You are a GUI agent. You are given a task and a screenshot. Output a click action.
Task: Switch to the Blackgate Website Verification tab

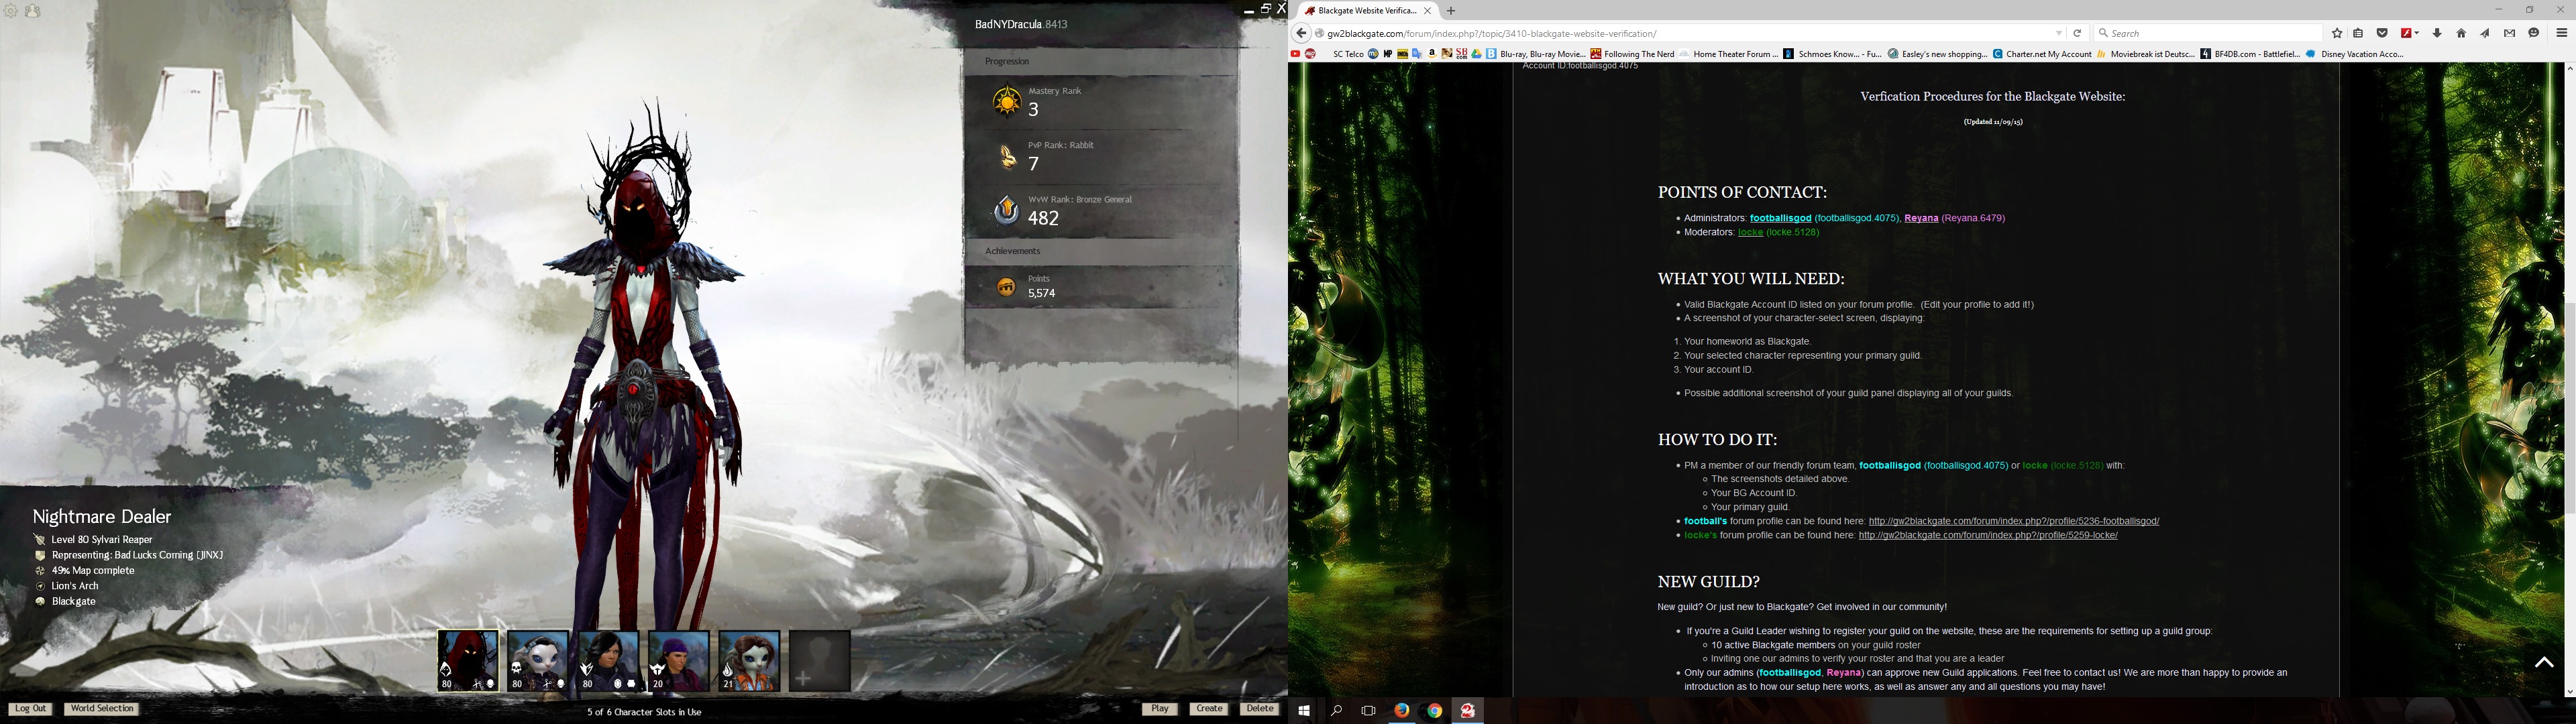coord(1366,11)
